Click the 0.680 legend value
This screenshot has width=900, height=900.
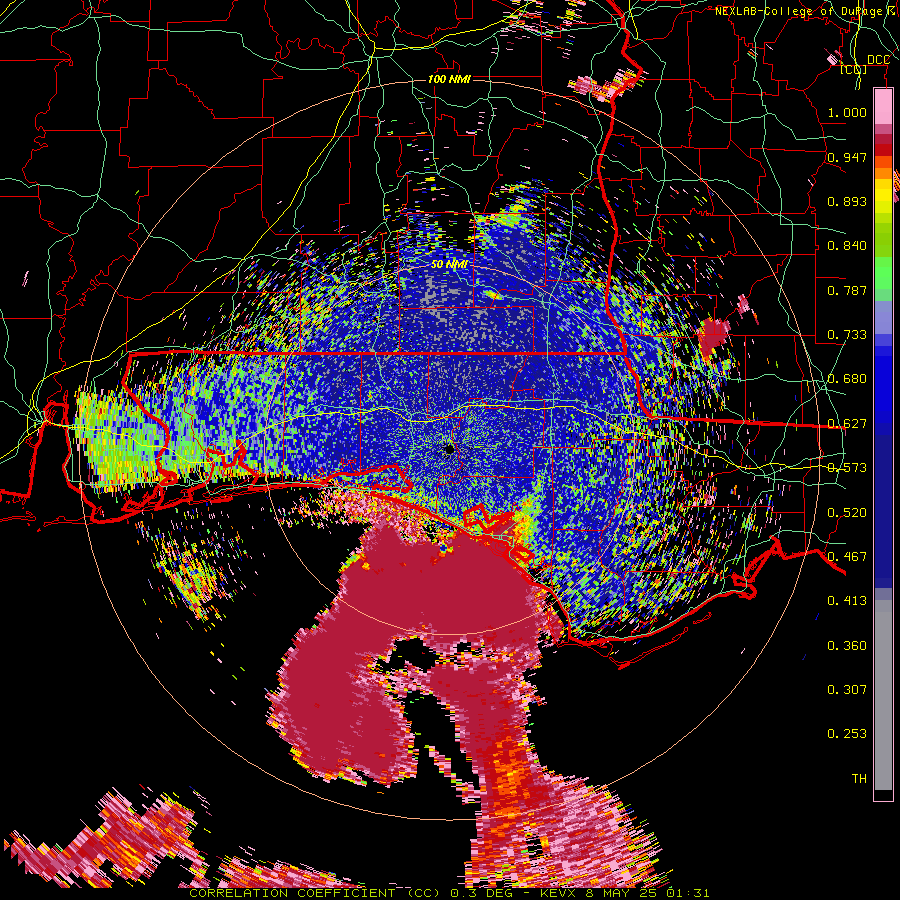pos(847,379)
